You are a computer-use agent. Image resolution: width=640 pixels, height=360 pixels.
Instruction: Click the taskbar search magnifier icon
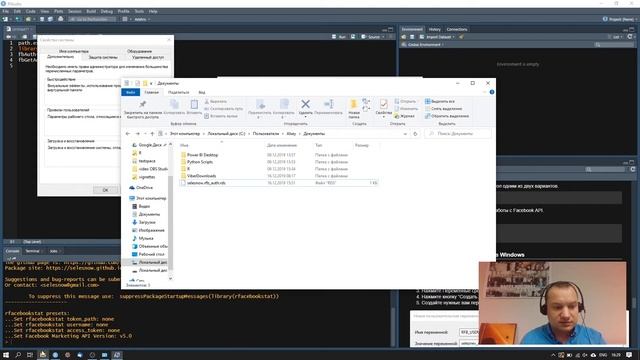[18, 355]
